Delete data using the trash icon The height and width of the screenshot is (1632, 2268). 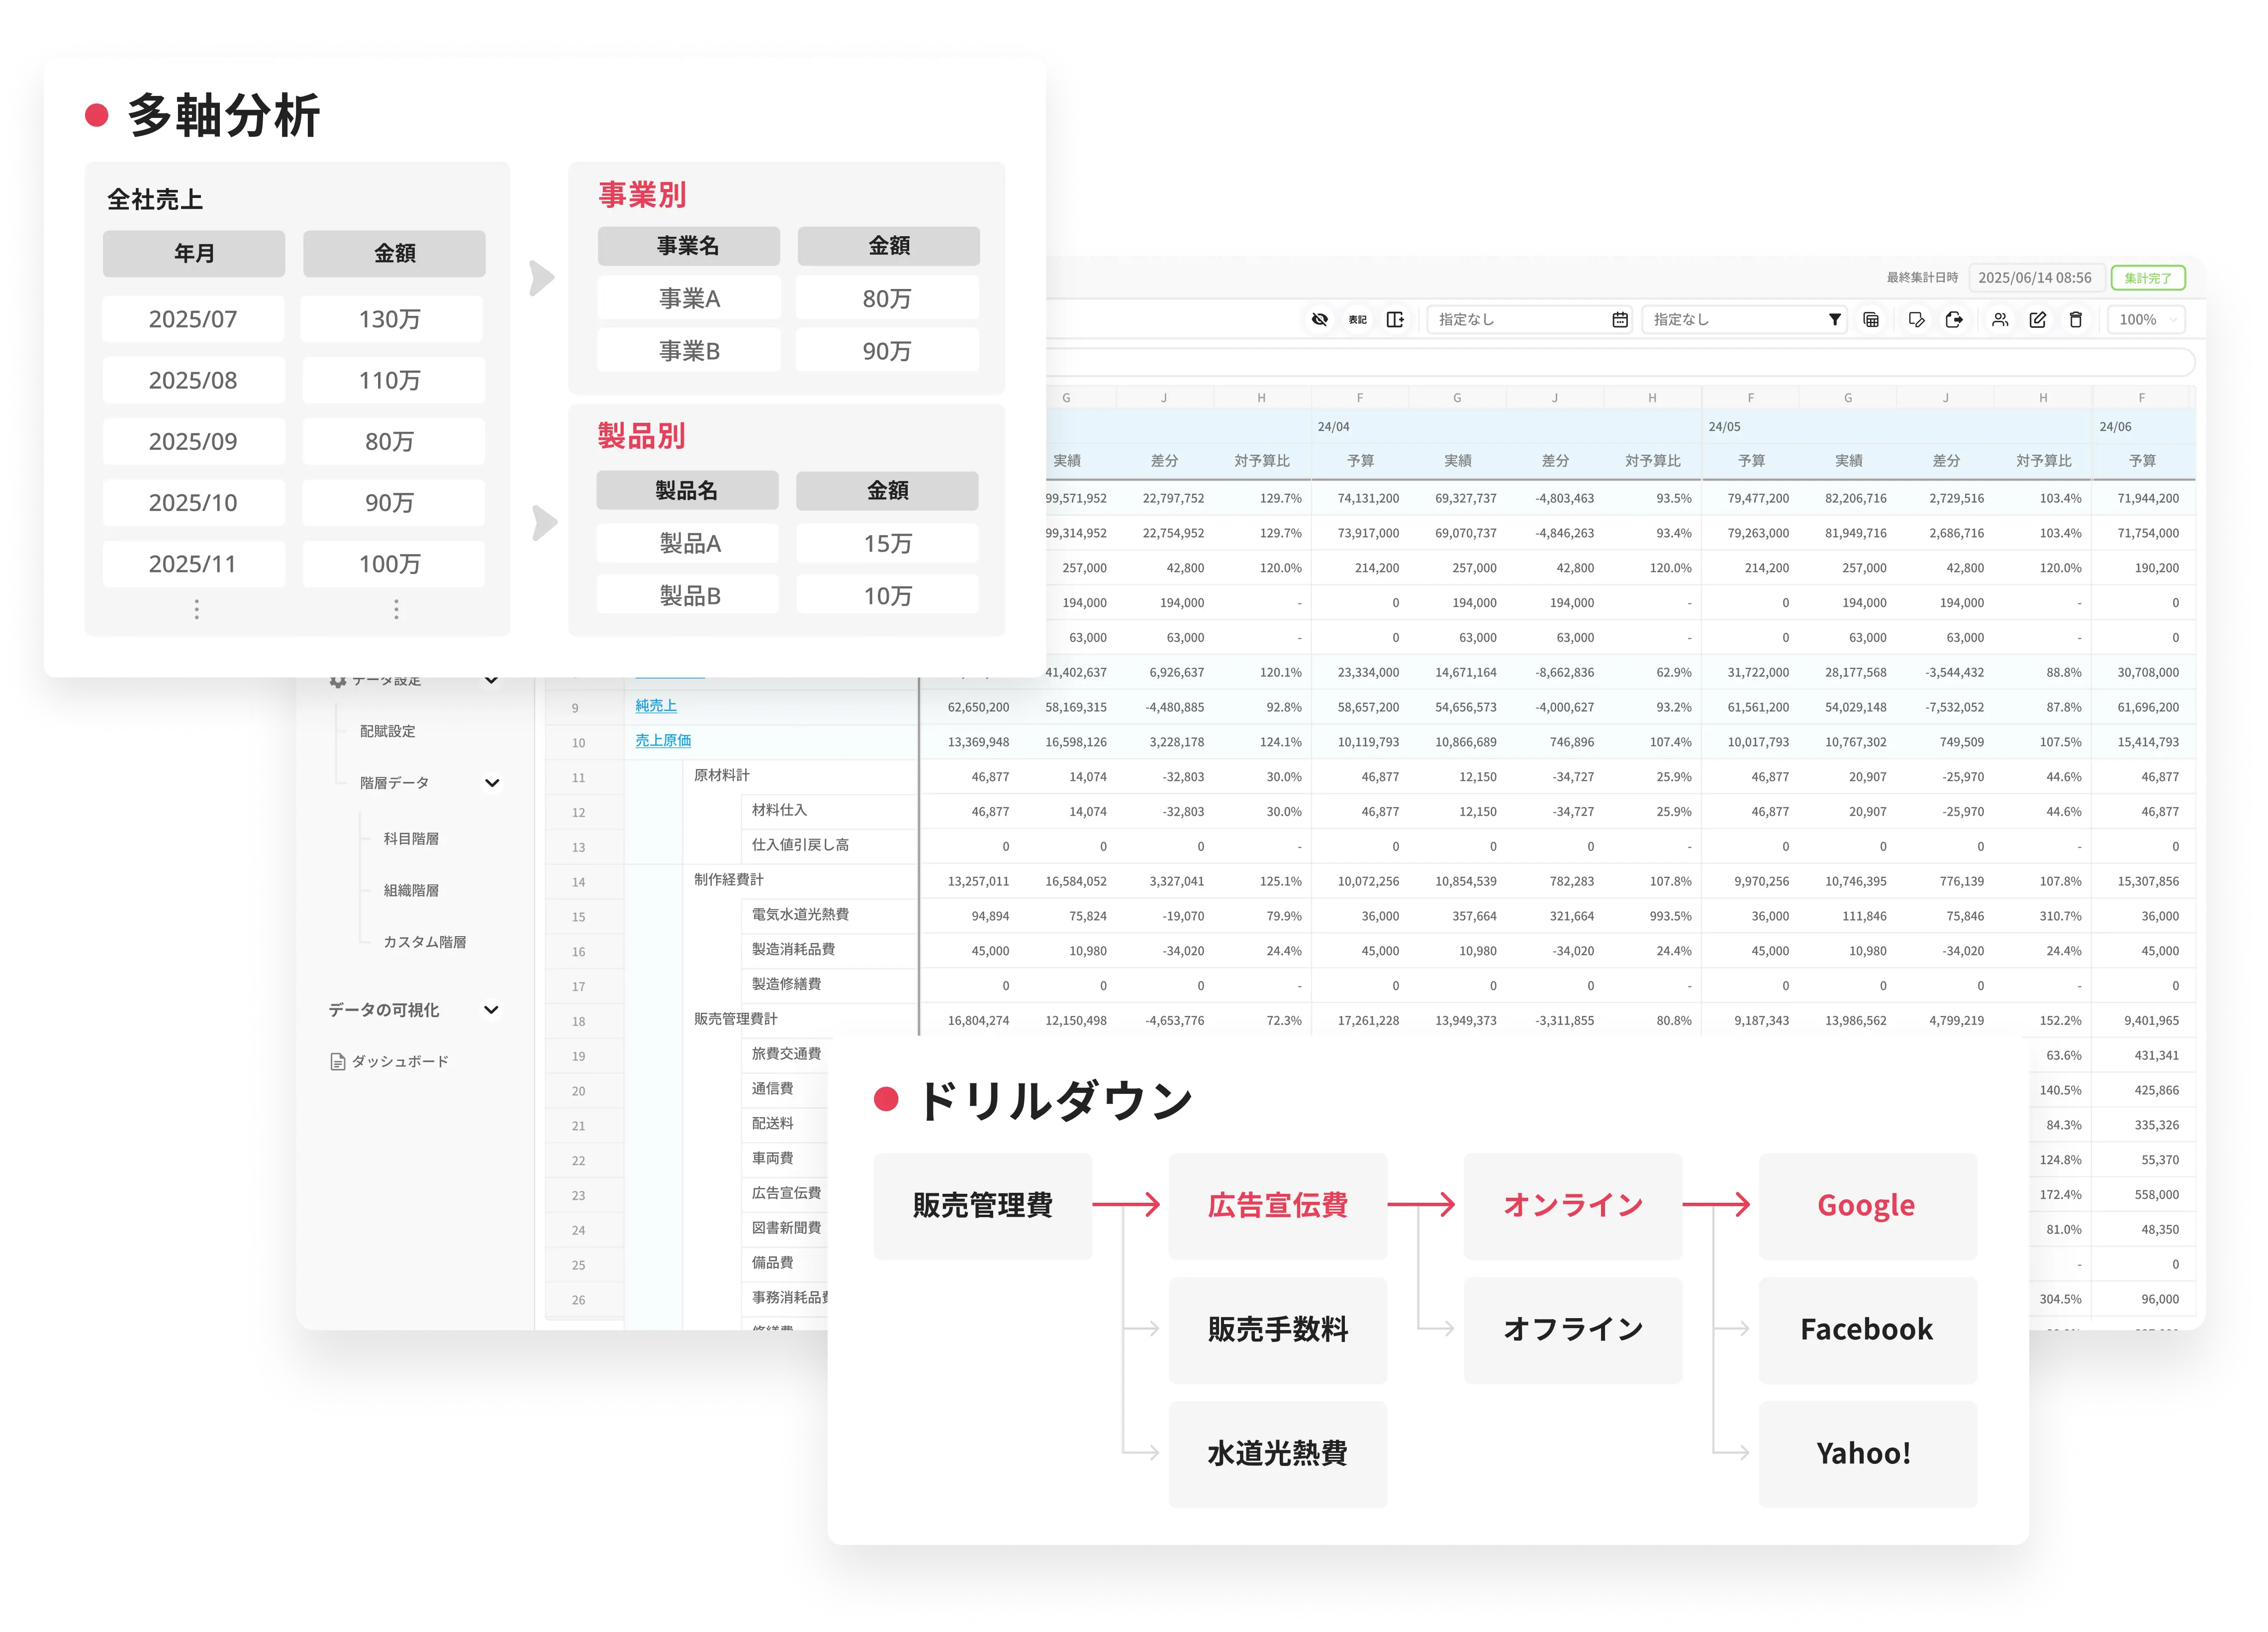(x=2077, y=320)
